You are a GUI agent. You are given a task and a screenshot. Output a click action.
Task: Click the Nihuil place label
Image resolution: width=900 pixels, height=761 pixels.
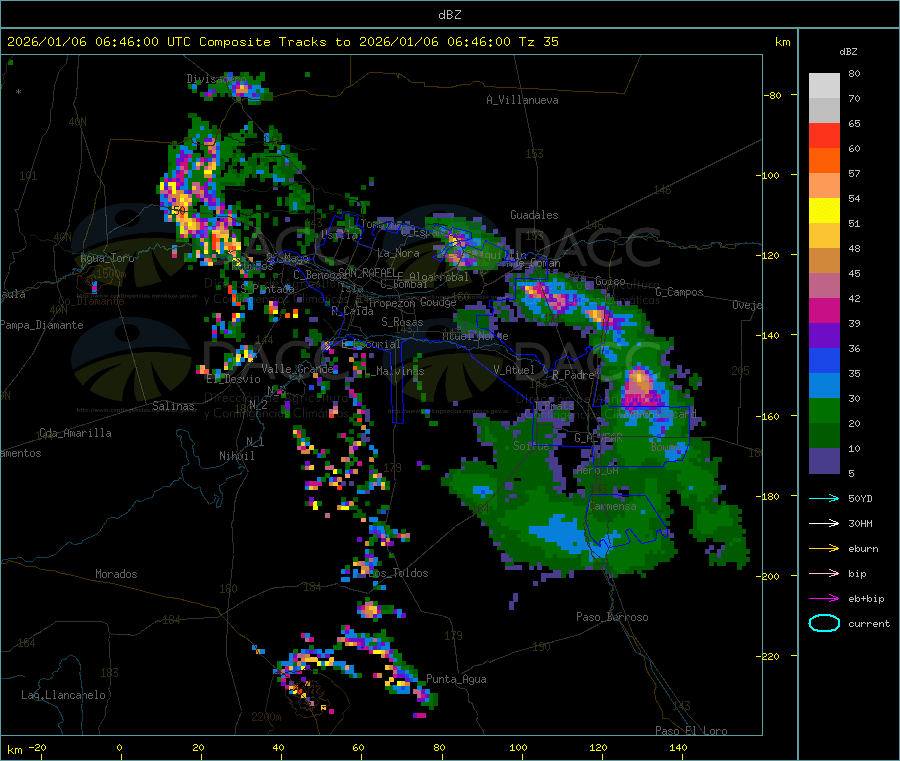[x=236, y=456]
